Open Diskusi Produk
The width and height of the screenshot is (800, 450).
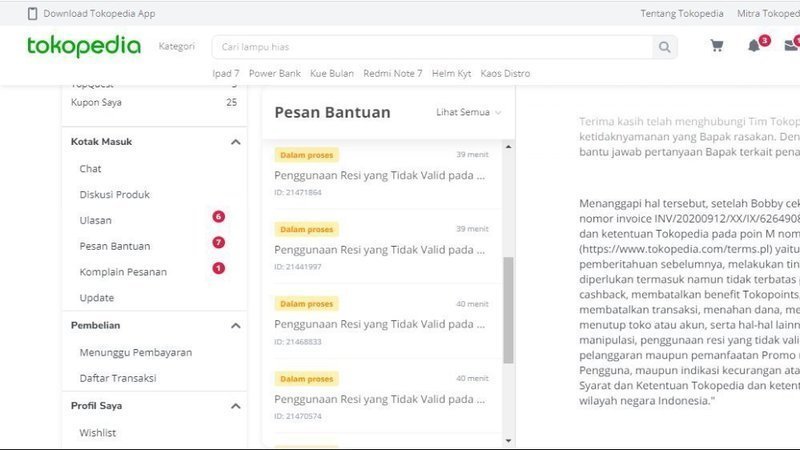tap(115, 194)
